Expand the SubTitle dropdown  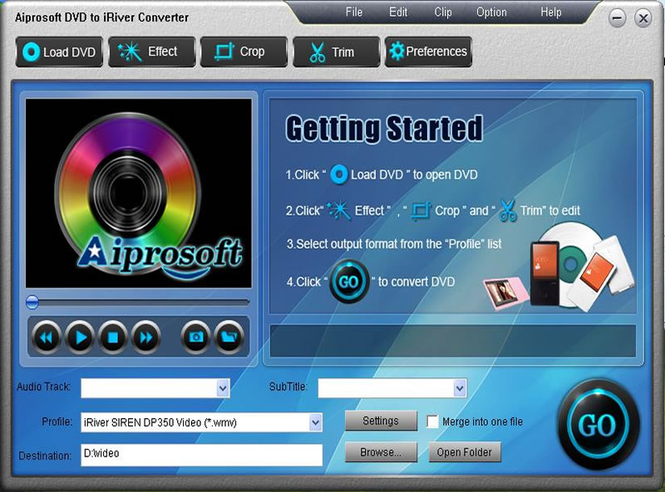click(x=460, y=388)
